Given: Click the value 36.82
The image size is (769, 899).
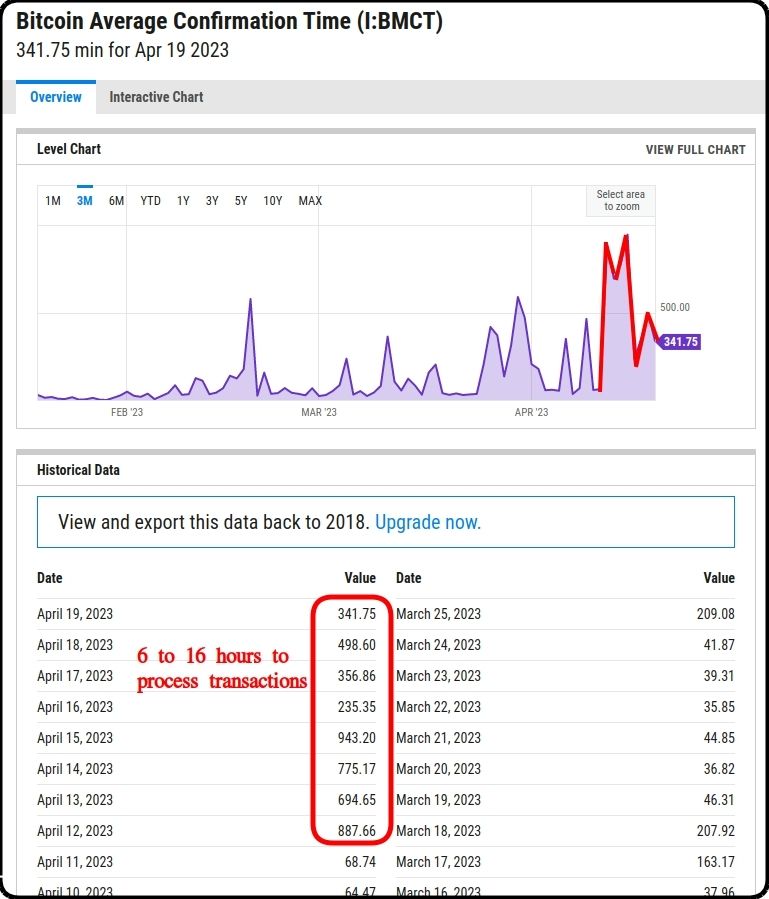Looking at the screenshot, I should 719,769.
